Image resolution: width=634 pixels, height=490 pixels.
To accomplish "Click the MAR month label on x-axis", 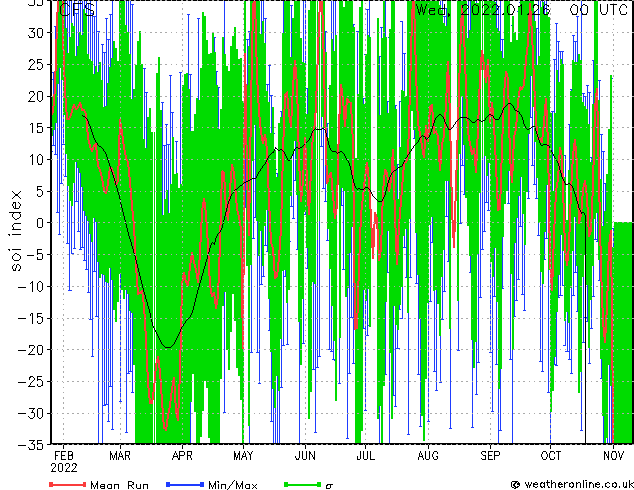I will pyautogui.click(x=120, y=456).
